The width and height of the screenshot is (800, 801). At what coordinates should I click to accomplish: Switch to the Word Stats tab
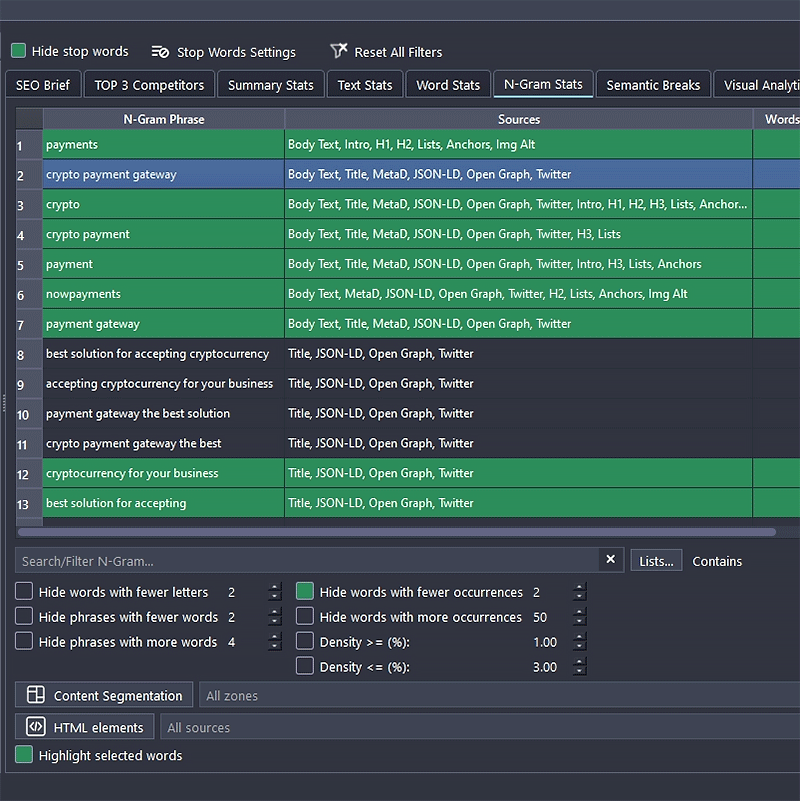pos(448,85)
